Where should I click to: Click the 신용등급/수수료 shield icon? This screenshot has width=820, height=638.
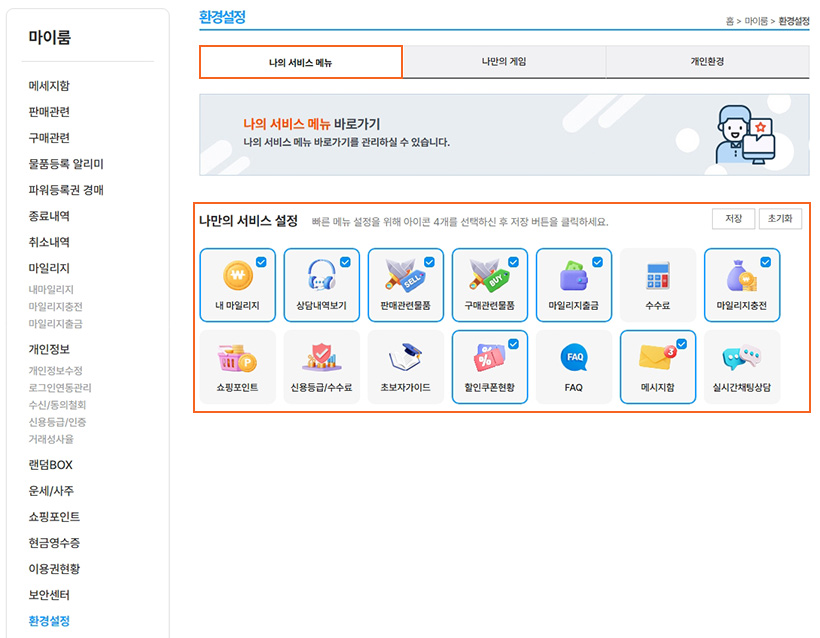[x=321, y=358]
